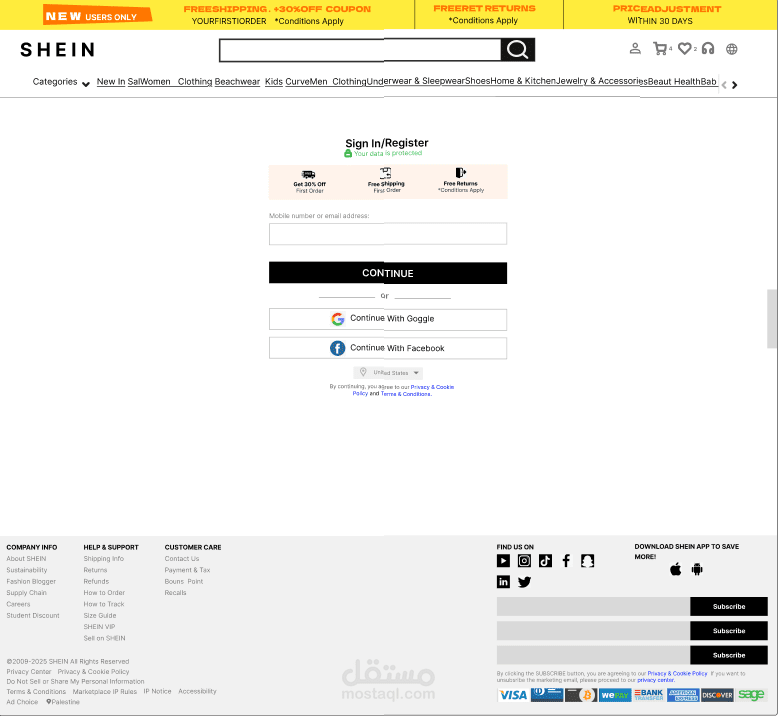Viewport: 778px width, 716px height.
Task: Click the Get 30% Off truck icon
Action: [x=309, y=174]
